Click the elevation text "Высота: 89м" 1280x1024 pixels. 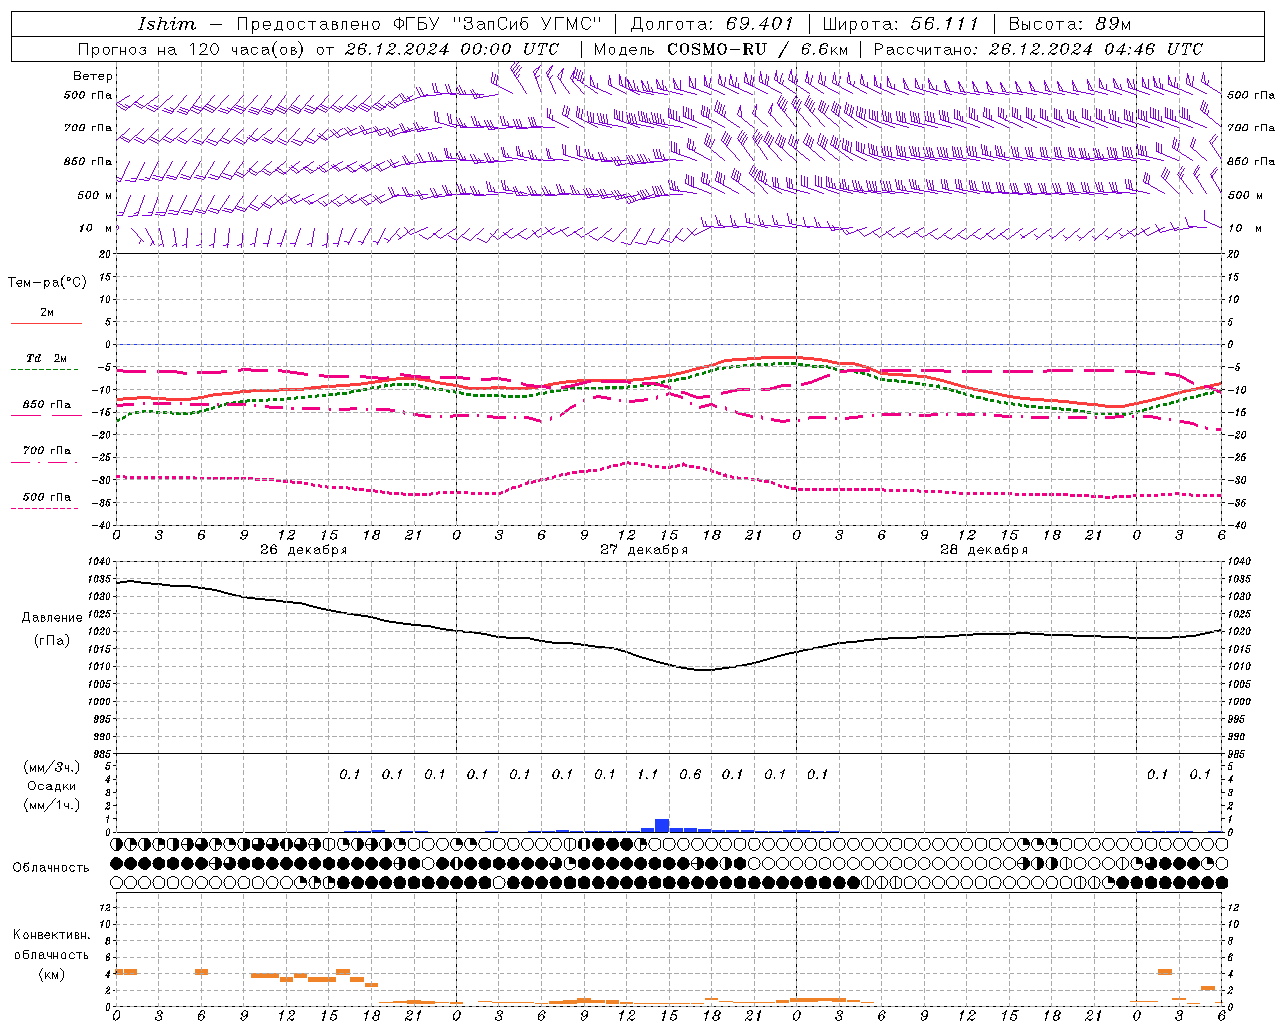click(1069, 24)
